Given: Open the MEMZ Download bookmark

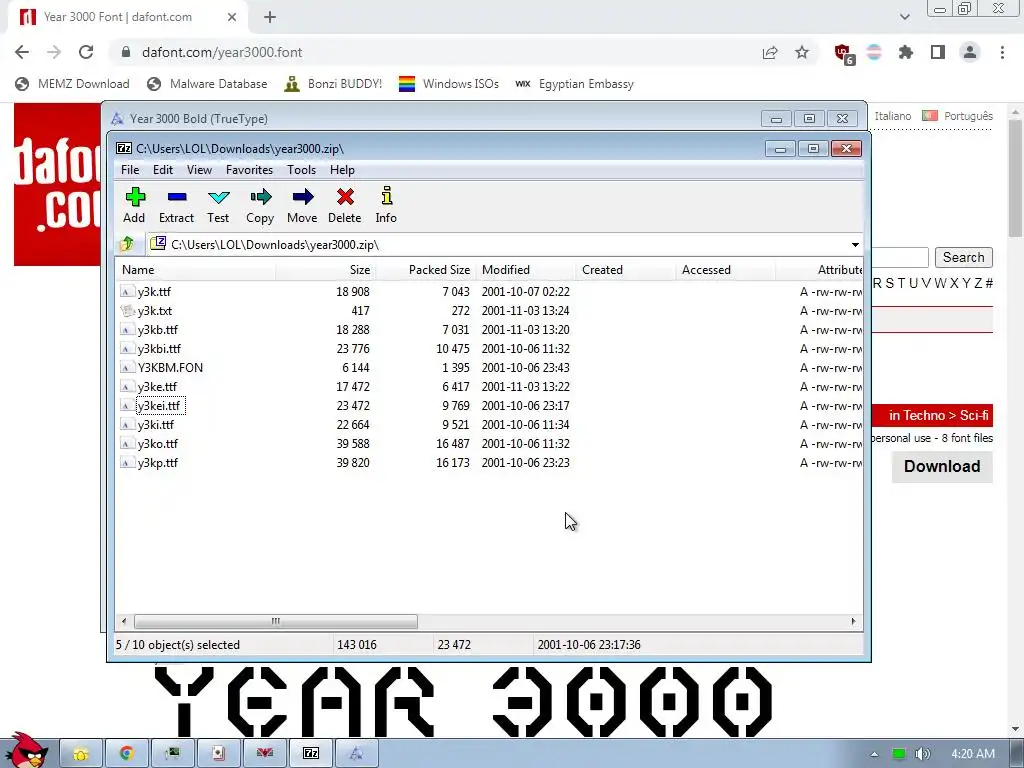Looking at the screenshot, I should [72, 84].
